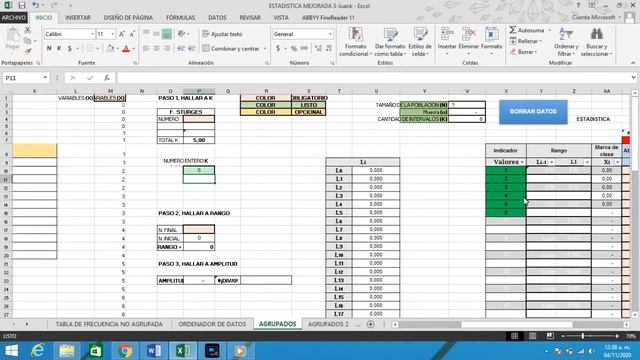Image resolution: width=640 pixels, height=360 pixels.
Task: Open AGRUPADOS 2 sheet tab
Action: tap(328, 324)
